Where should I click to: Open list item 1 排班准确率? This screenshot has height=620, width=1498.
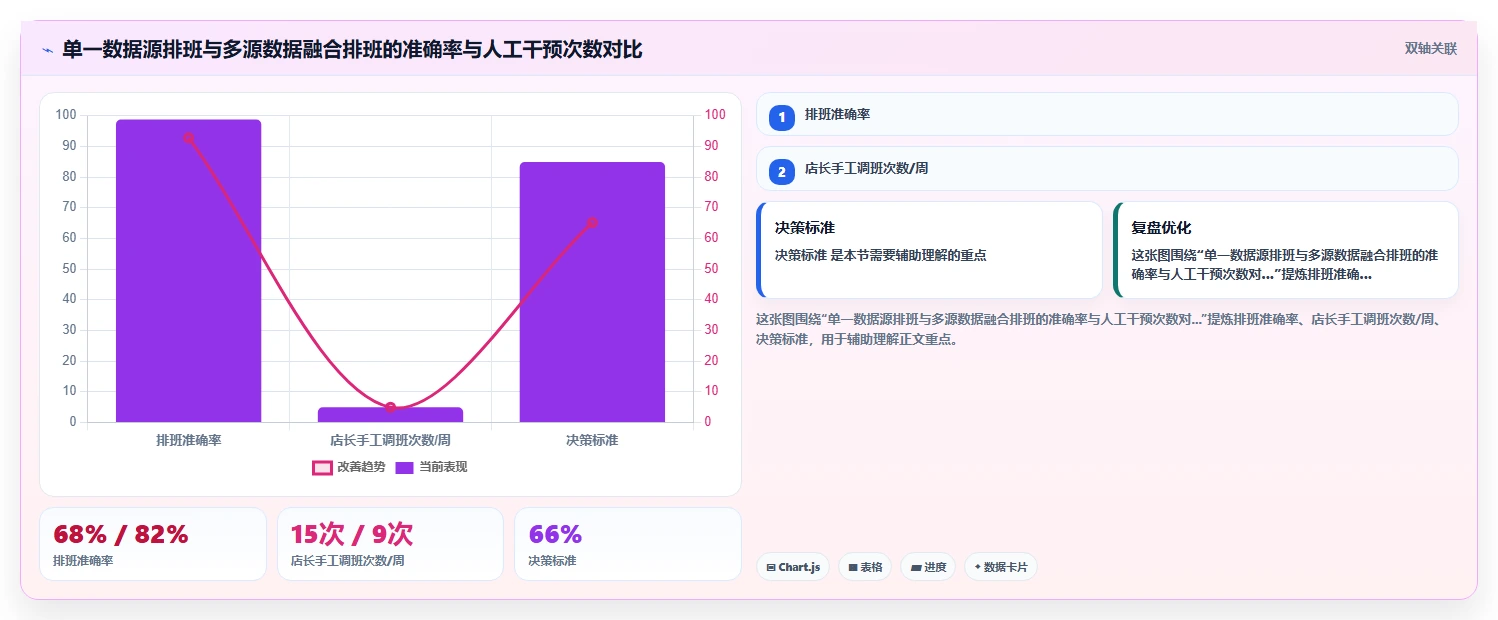click(1107, 114)
